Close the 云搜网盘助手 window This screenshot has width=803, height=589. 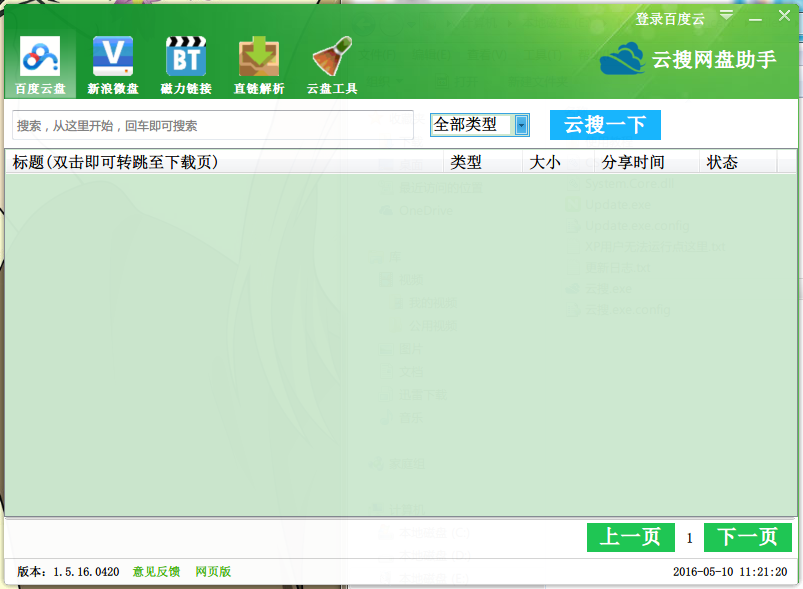pyautogui.click(x=784, y=16)
